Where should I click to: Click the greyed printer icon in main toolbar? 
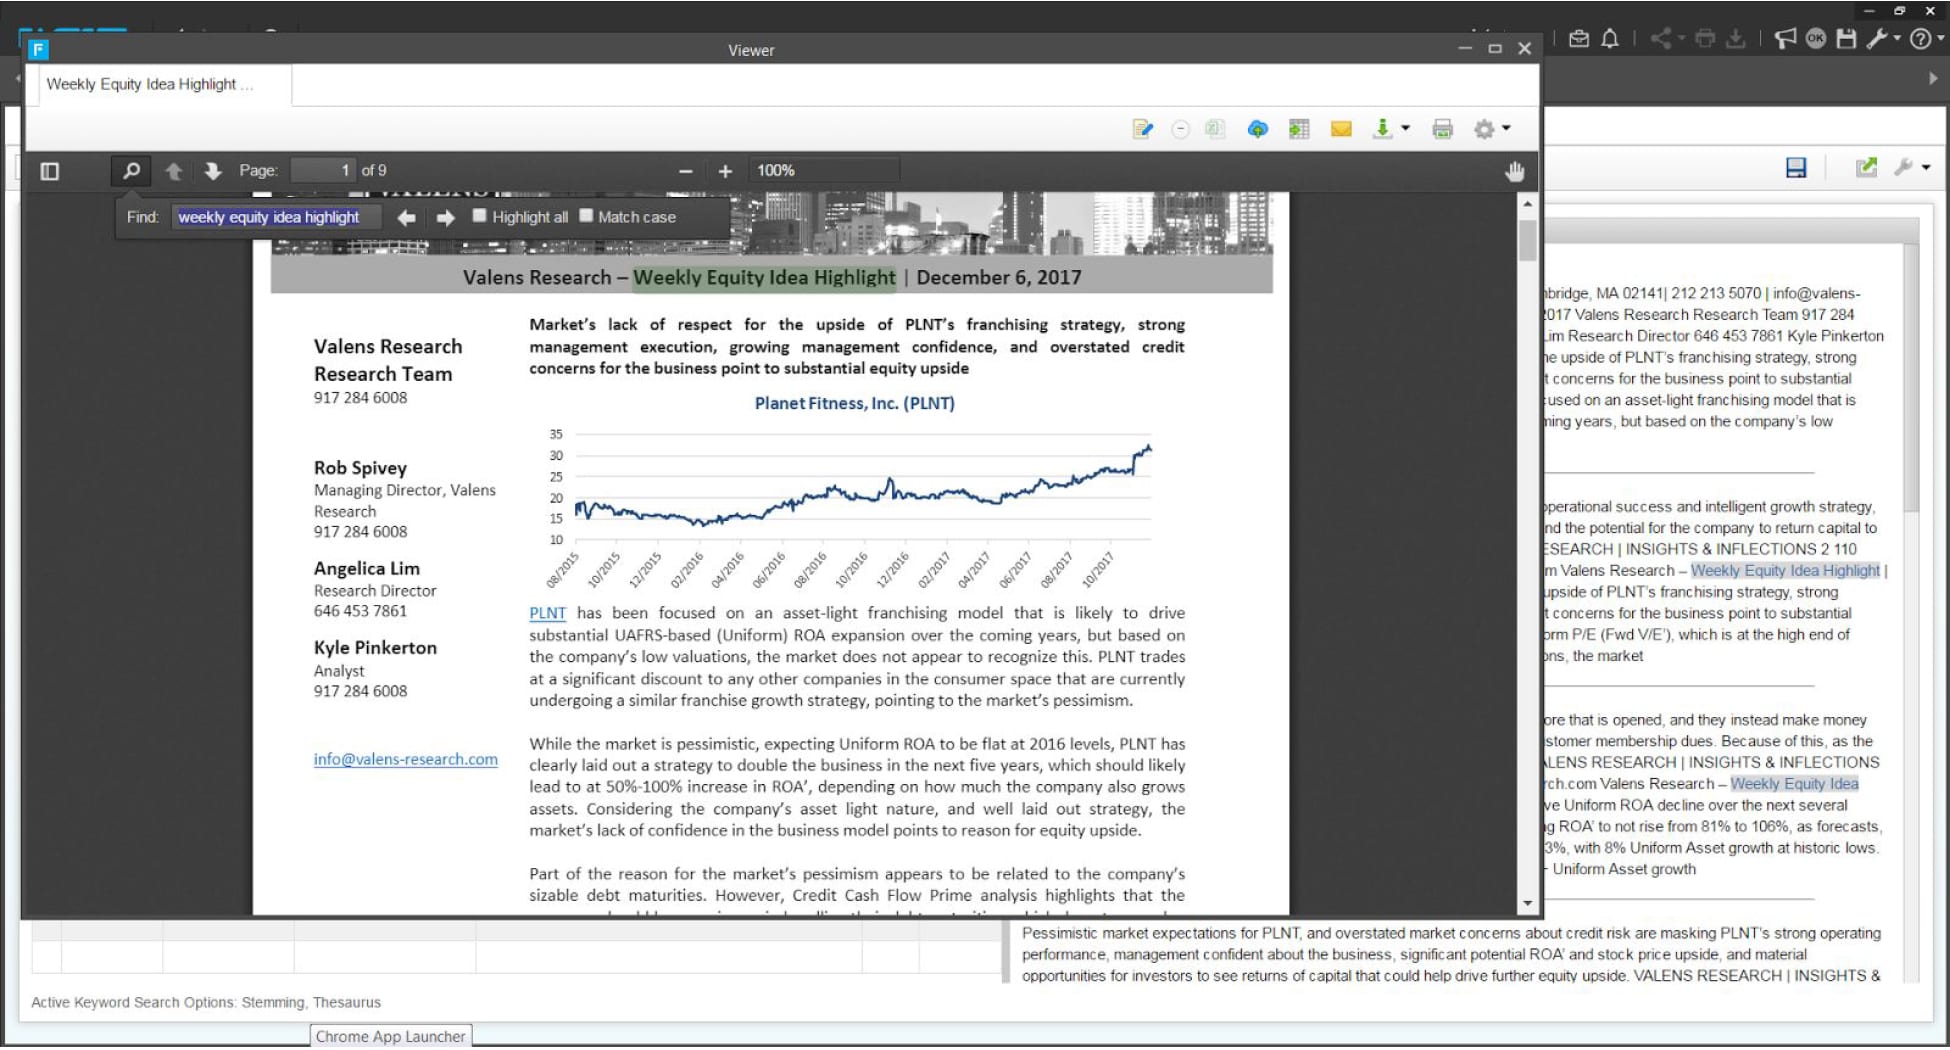[1705, 39]
